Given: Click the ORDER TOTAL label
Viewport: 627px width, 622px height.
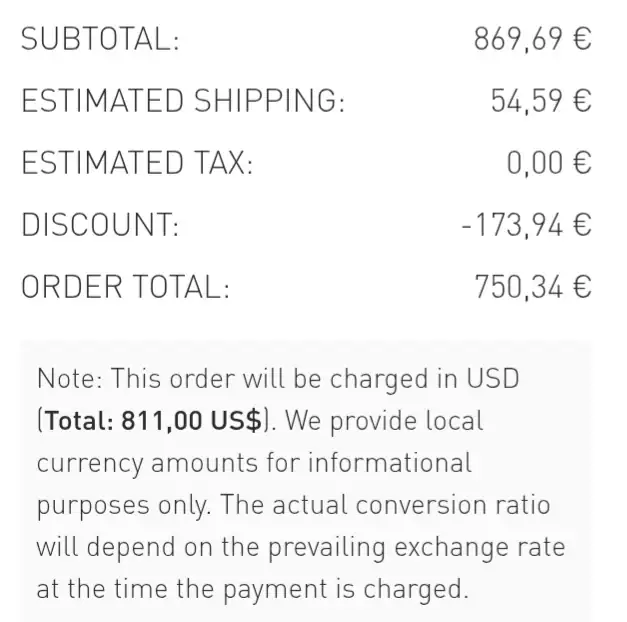Looking at the screenshot, I should click(126, 287).
